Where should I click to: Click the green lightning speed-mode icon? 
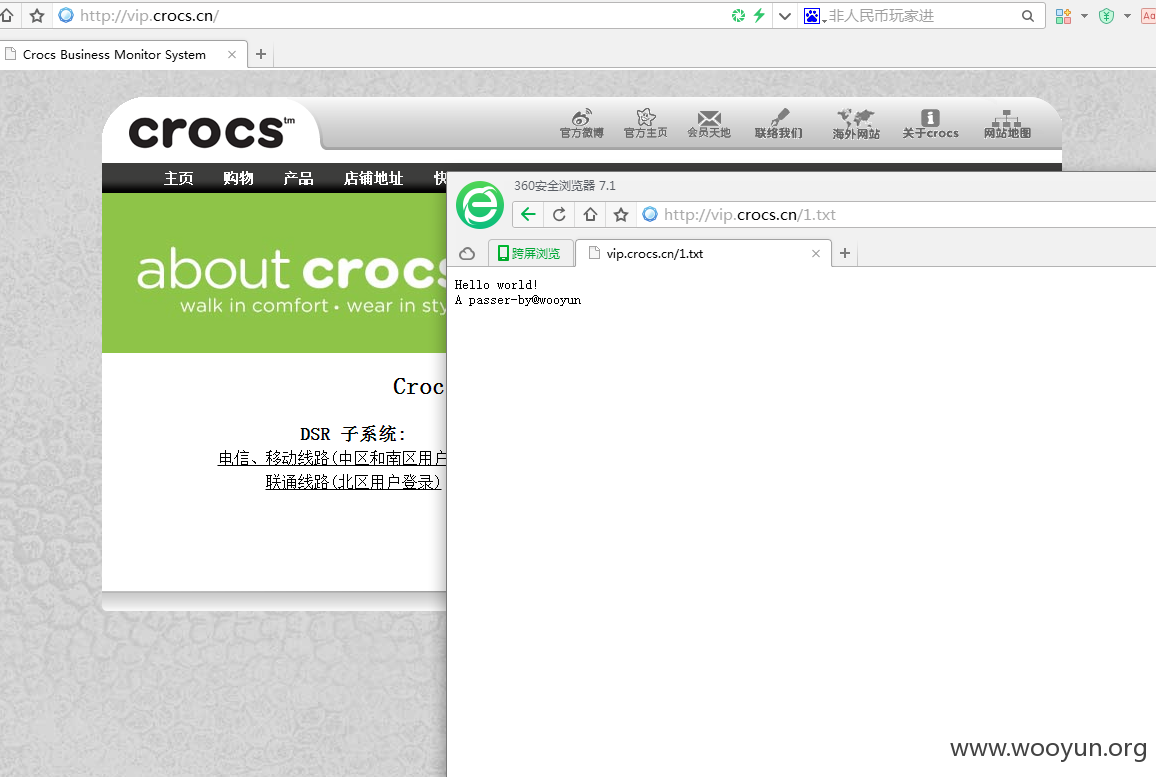(759, 15)
